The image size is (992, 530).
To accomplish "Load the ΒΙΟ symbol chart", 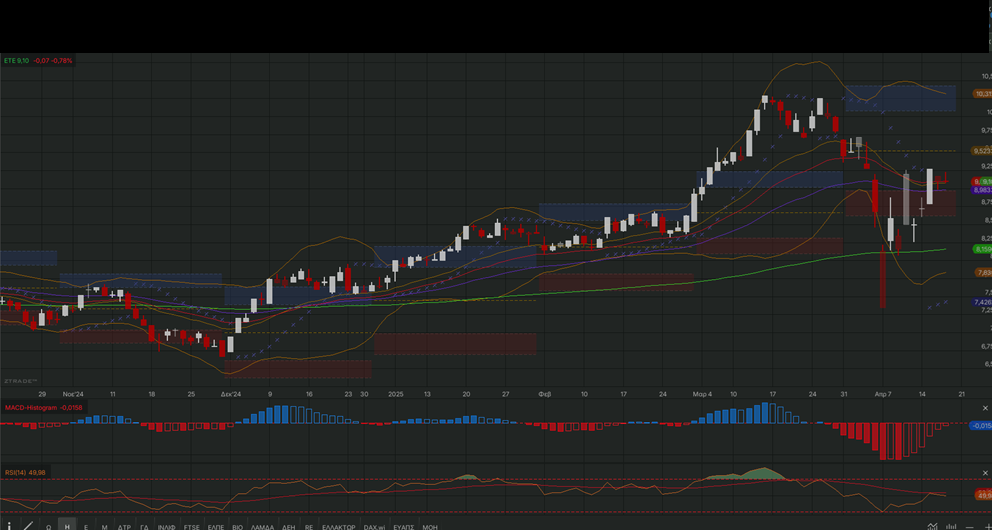I will pyautogui.click(x=237, y=527).
